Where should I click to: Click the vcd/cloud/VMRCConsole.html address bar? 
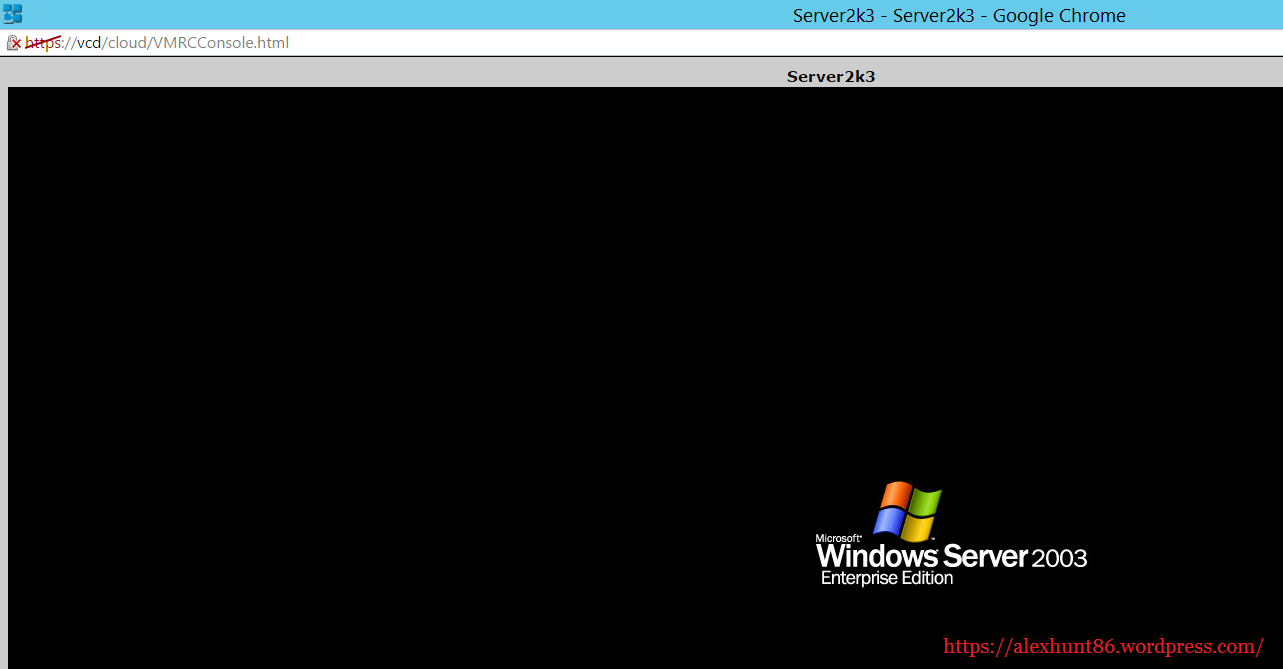pyautogui.click(x=157, y=43)
